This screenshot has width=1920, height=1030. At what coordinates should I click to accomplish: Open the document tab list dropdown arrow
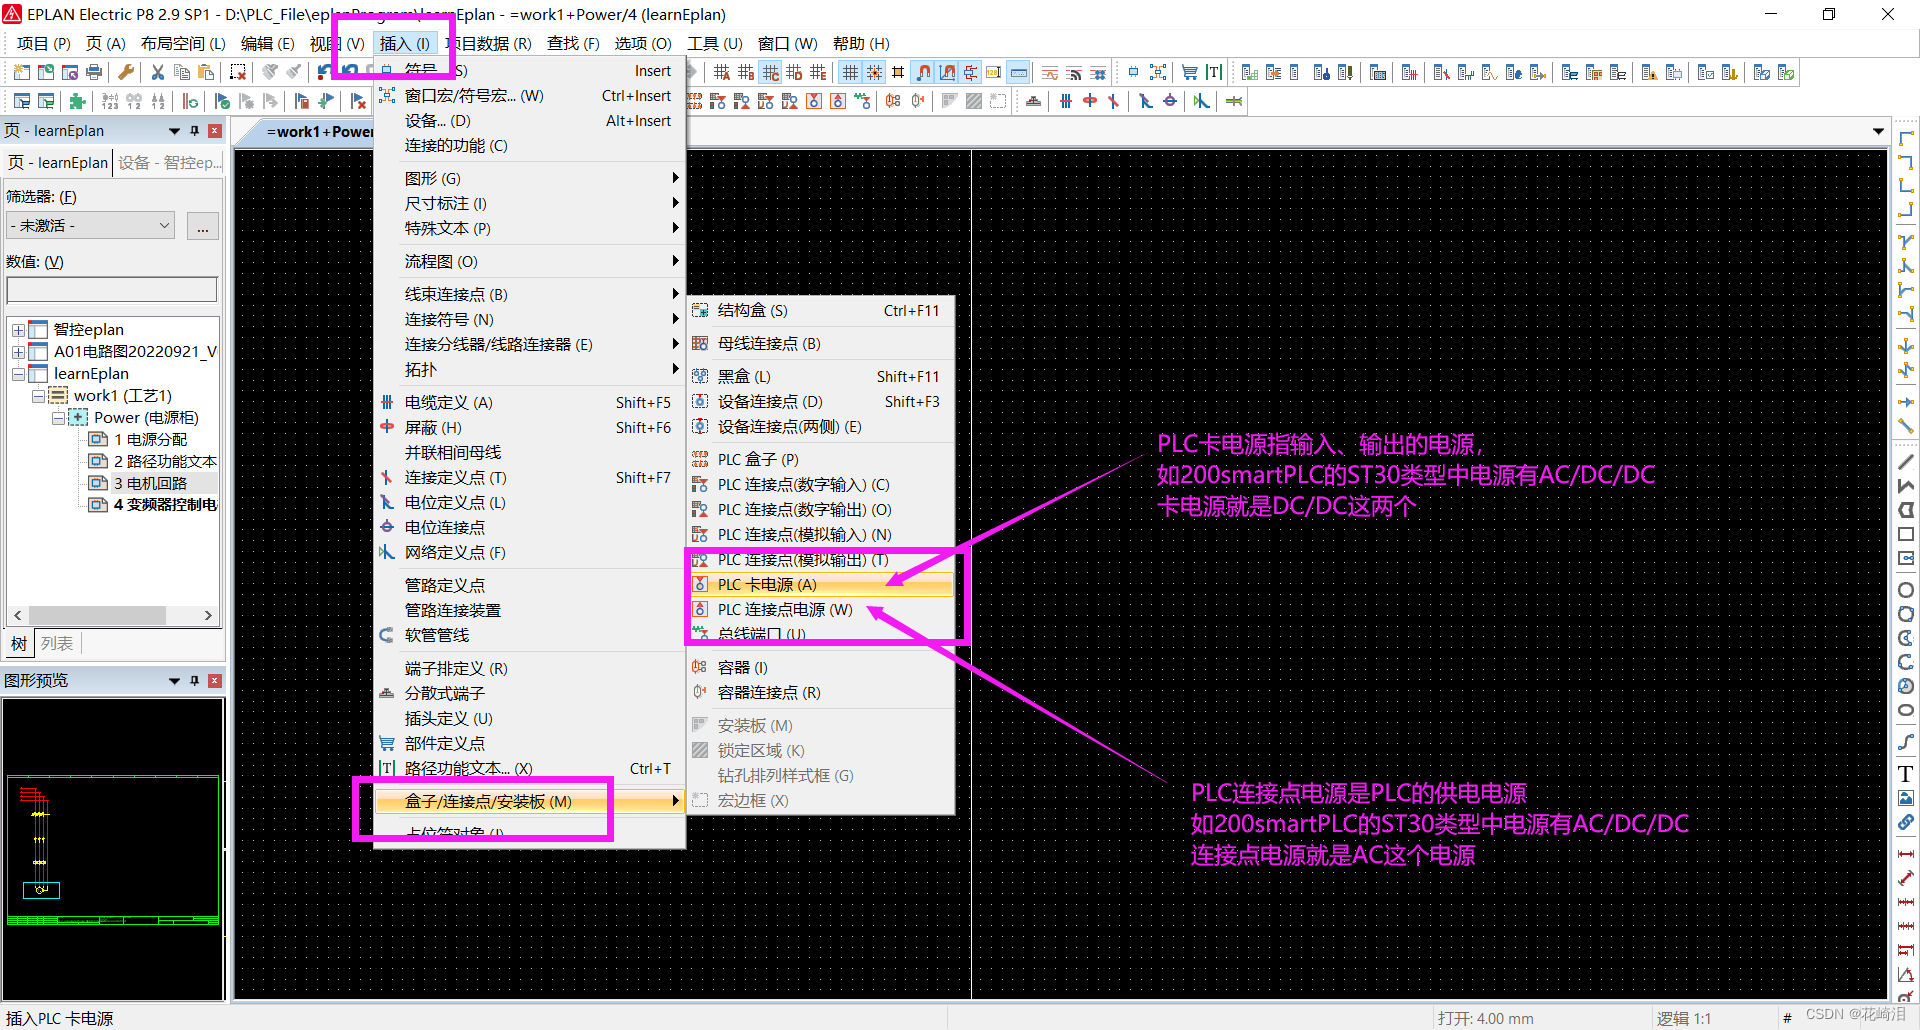pyautogui.click(x=1878, y=132)
